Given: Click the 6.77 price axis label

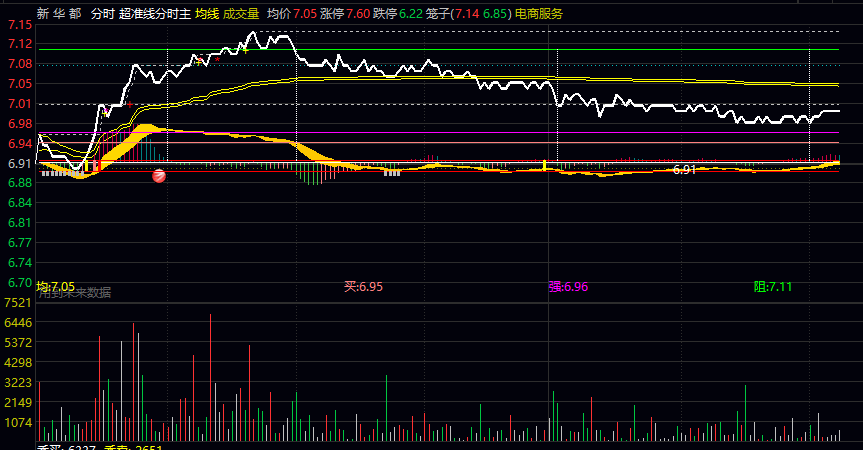Looking at the screenshot, I should 20,243.
